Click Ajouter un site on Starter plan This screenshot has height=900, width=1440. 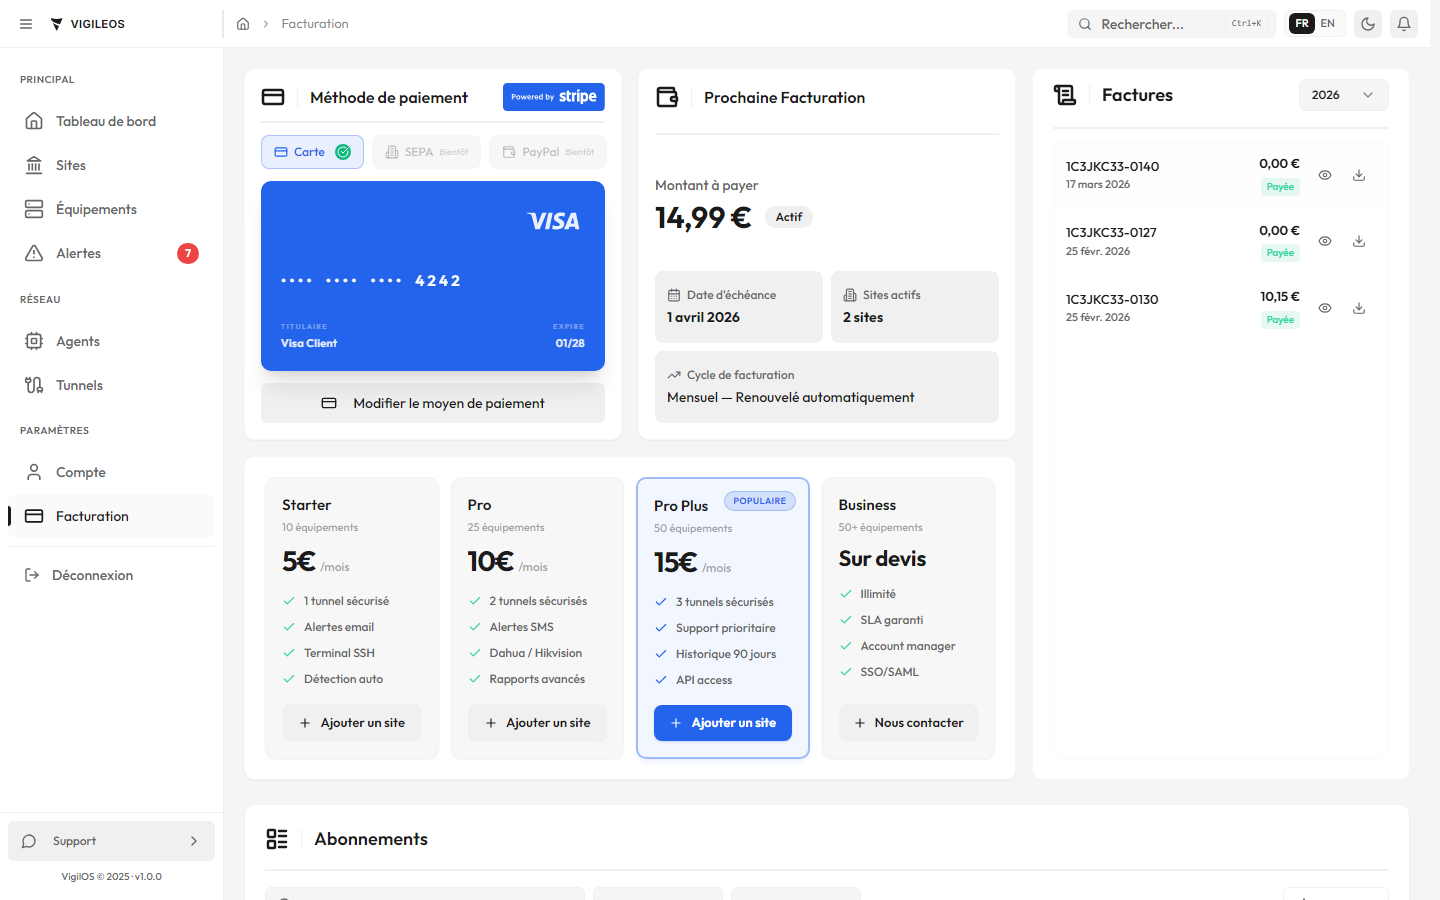point(352,723)
